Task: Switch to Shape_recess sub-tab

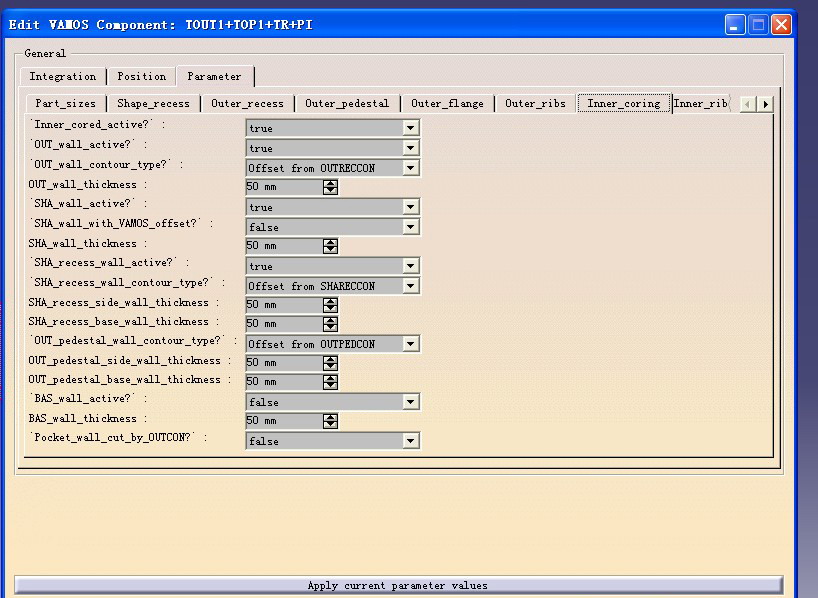Action: pyautogui.click(x=153, y=103)
